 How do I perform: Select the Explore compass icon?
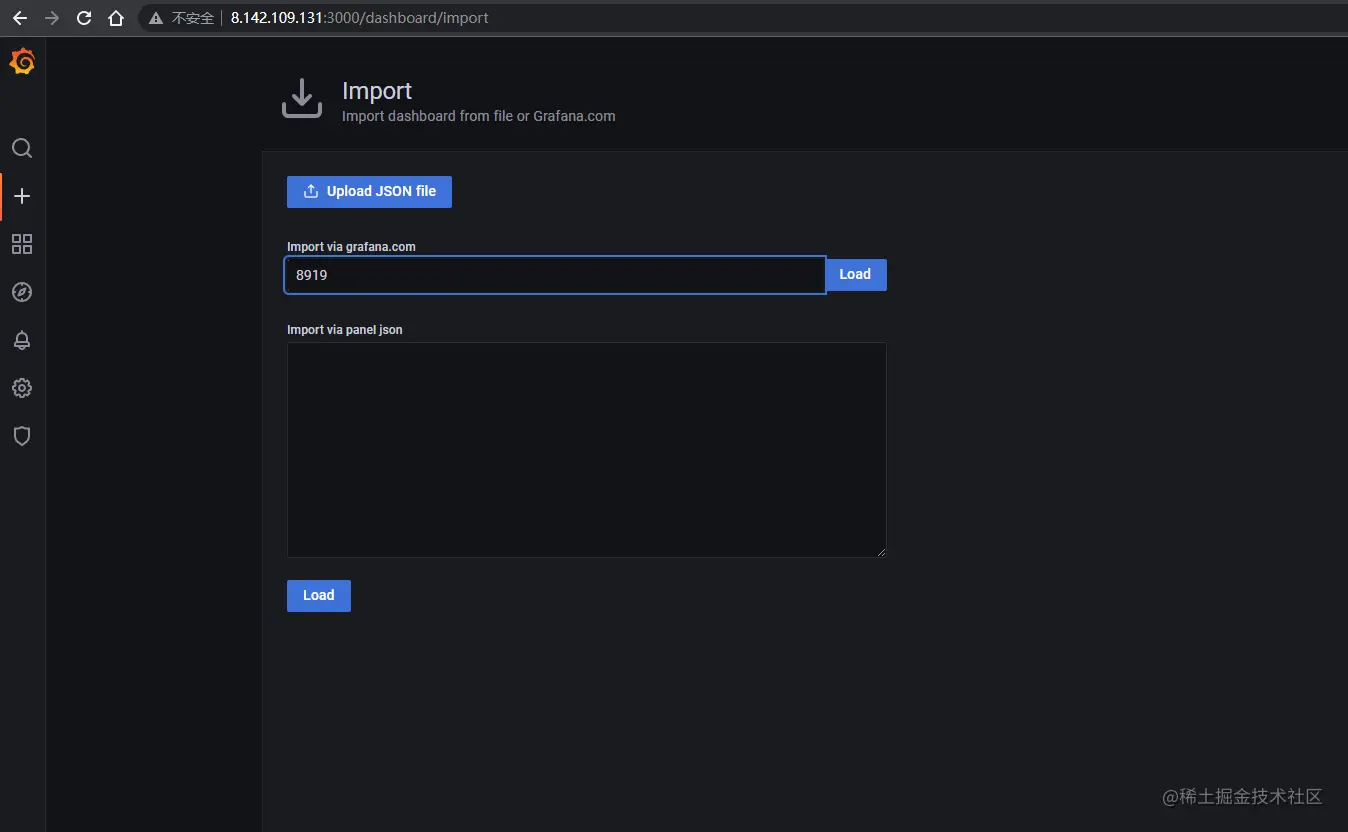click(x=22, y=292)
